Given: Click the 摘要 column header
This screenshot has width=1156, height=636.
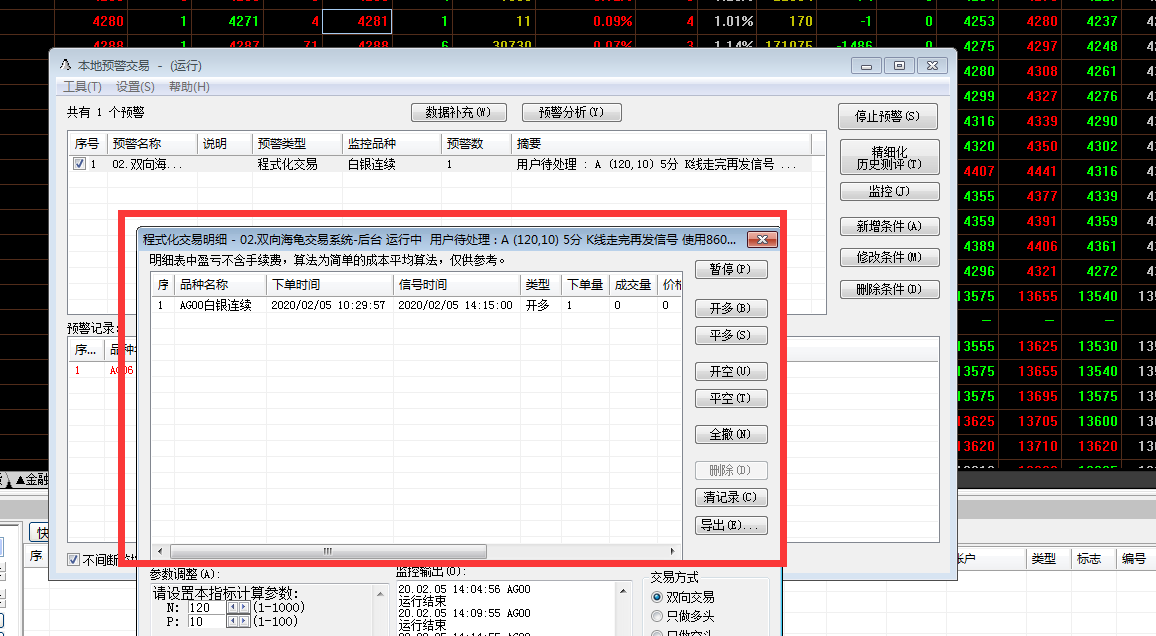Looking at the screenshot, I should tap(661, 144).
